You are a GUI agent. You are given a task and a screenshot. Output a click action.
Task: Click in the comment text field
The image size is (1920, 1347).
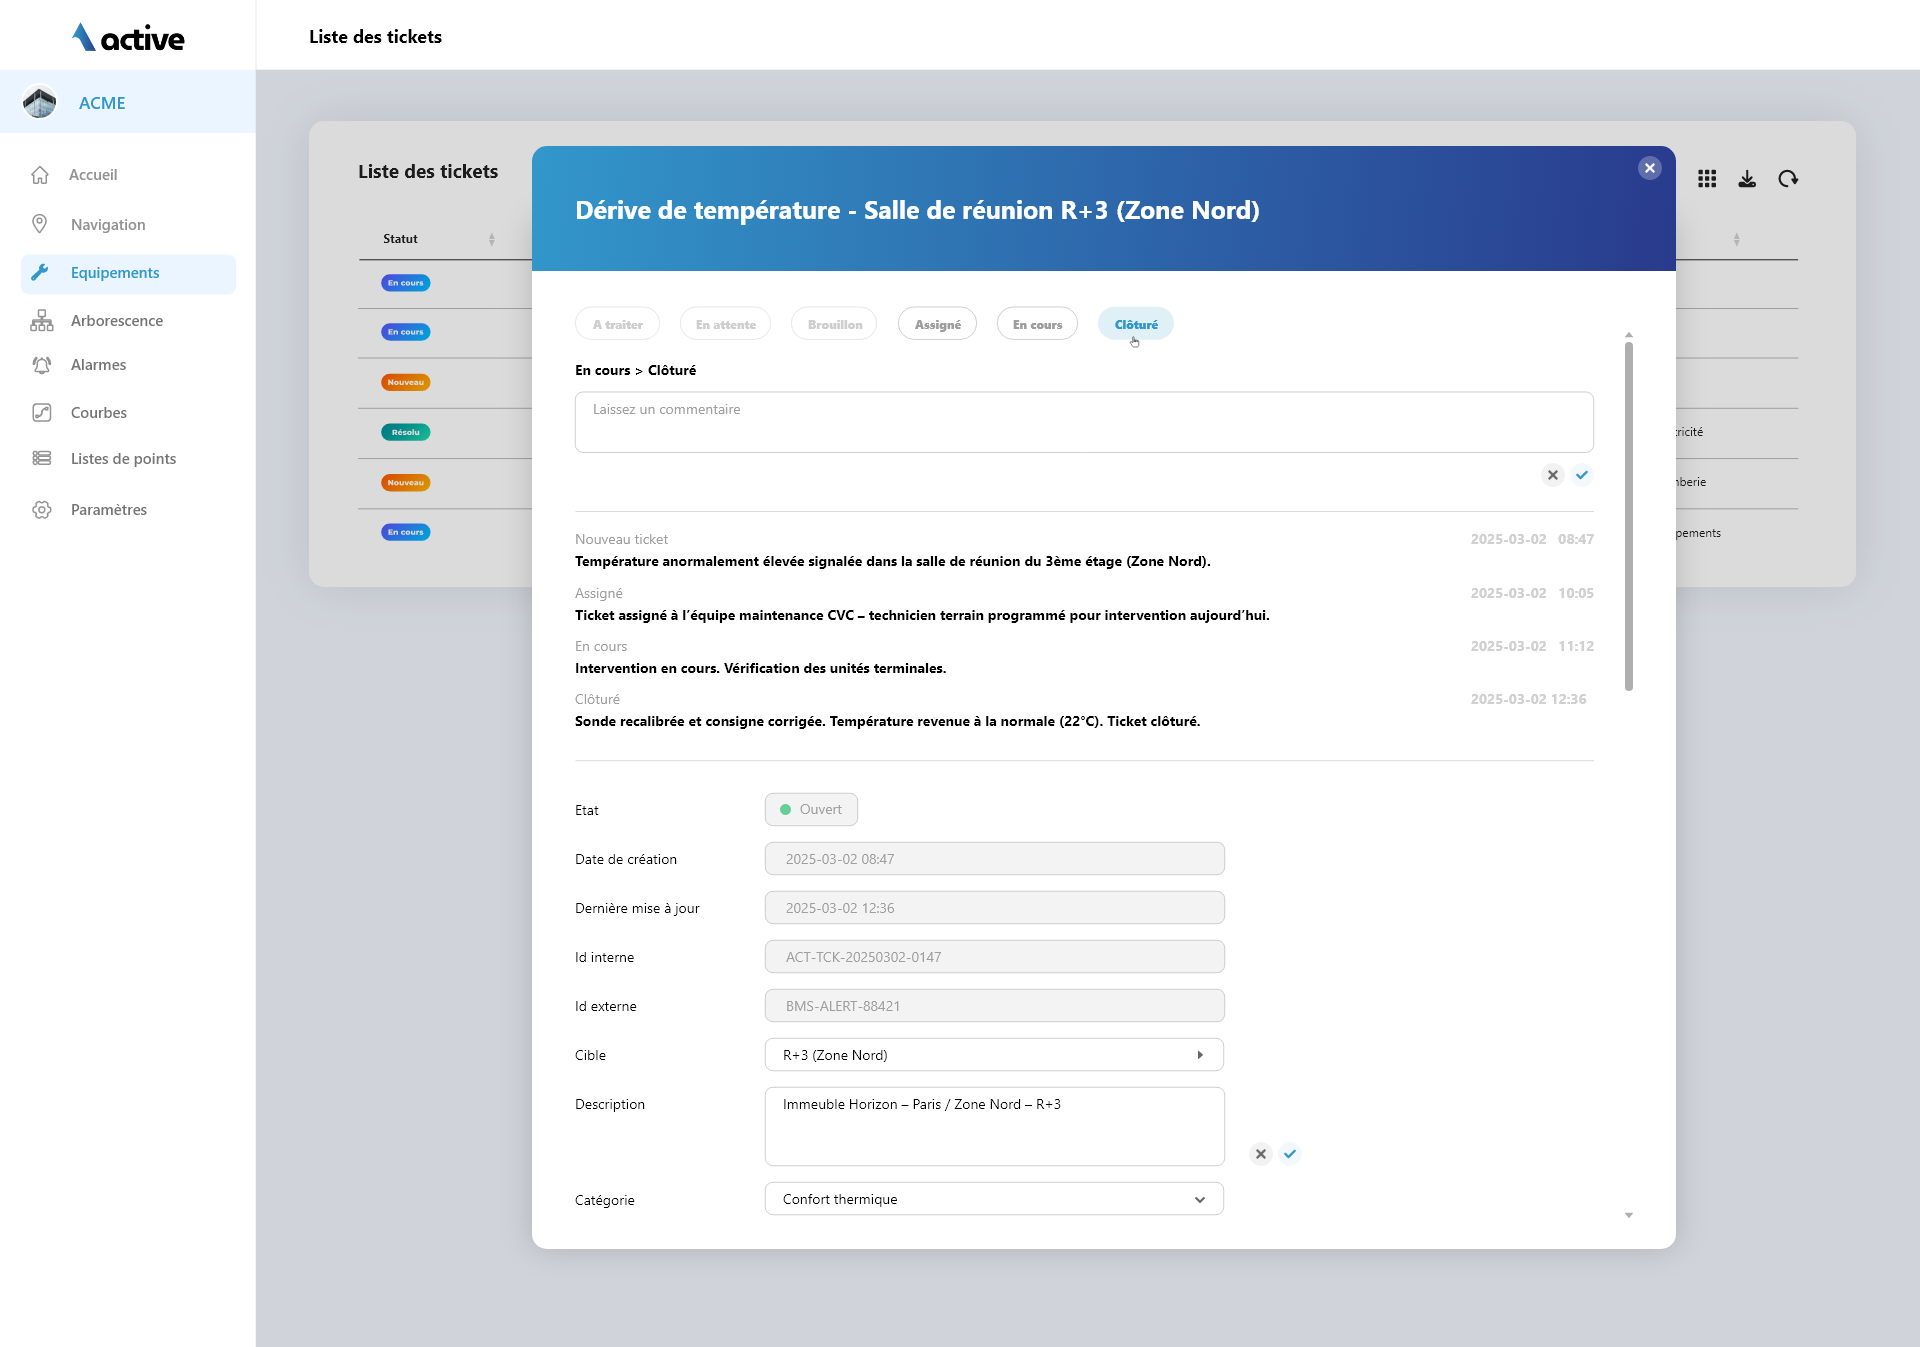click(1084, 422)
